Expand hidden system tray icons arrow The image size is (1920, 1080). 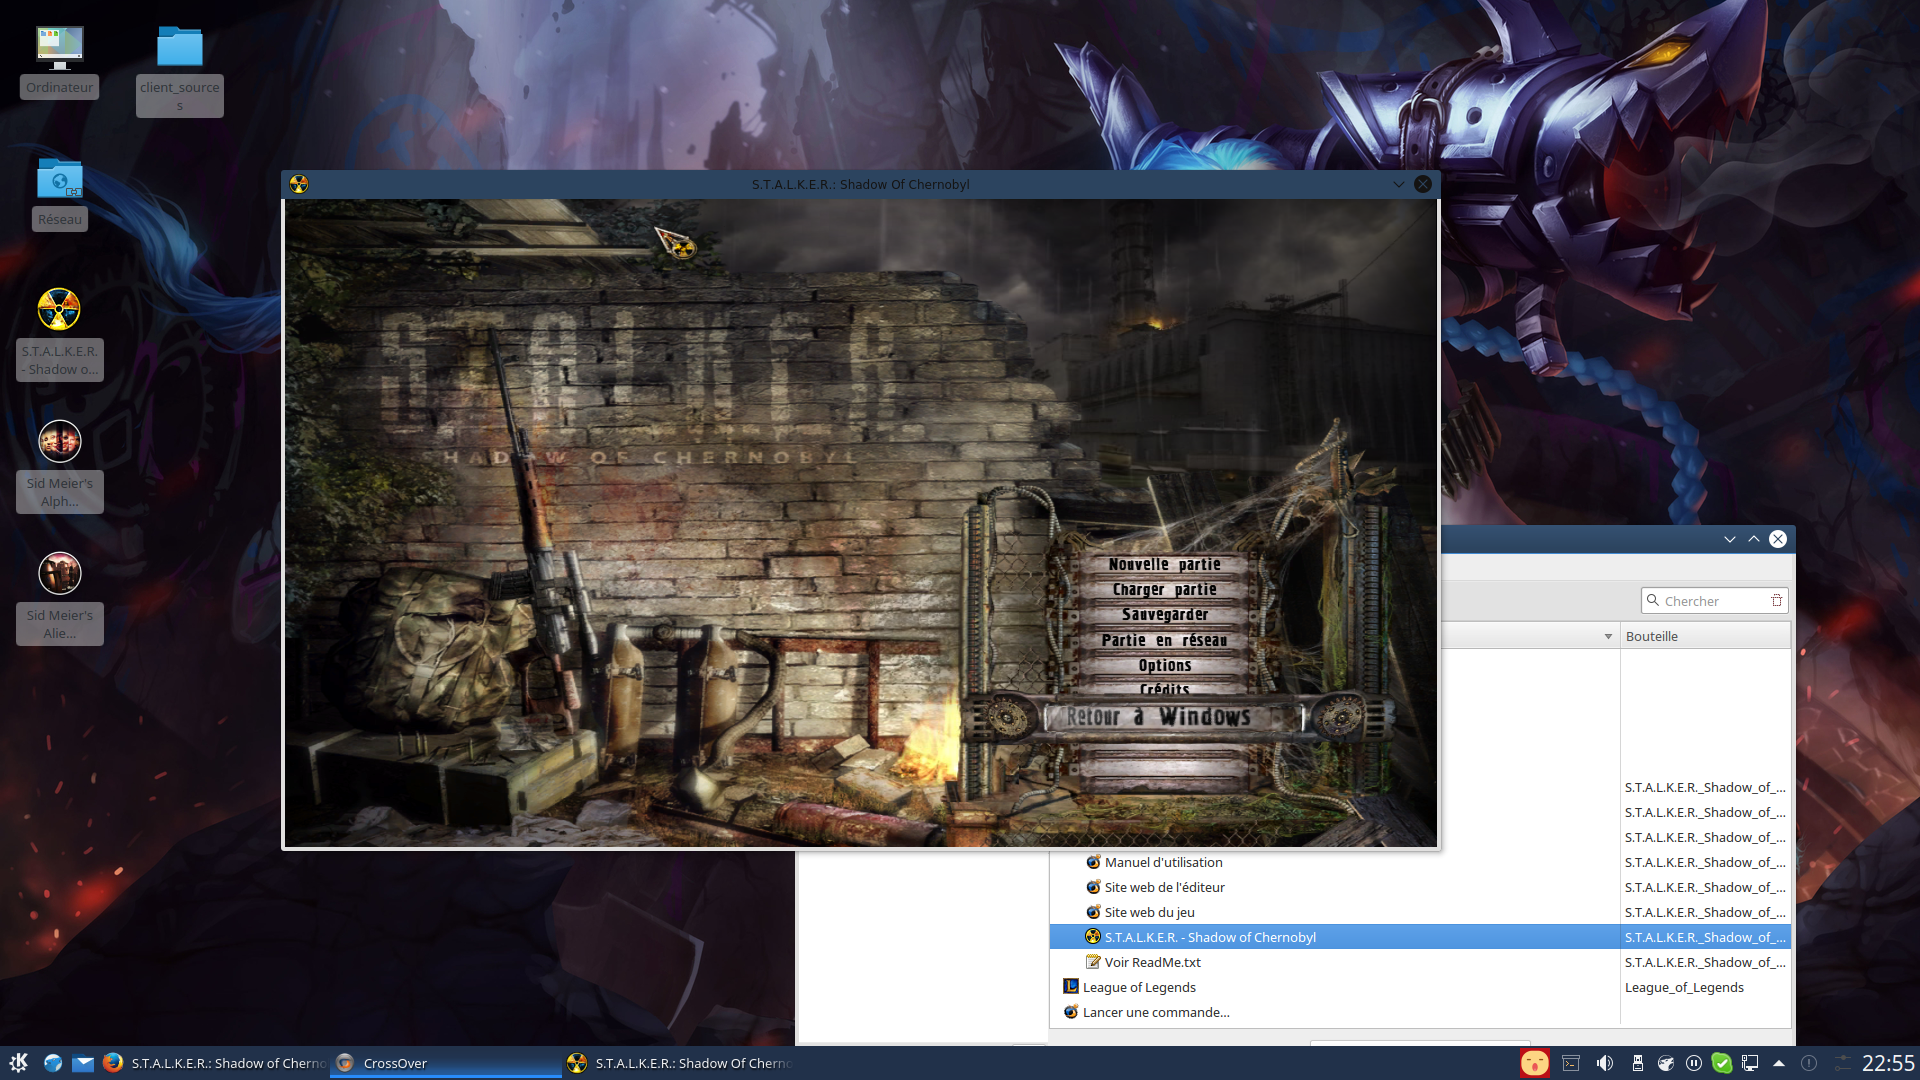[1779, 1063]
